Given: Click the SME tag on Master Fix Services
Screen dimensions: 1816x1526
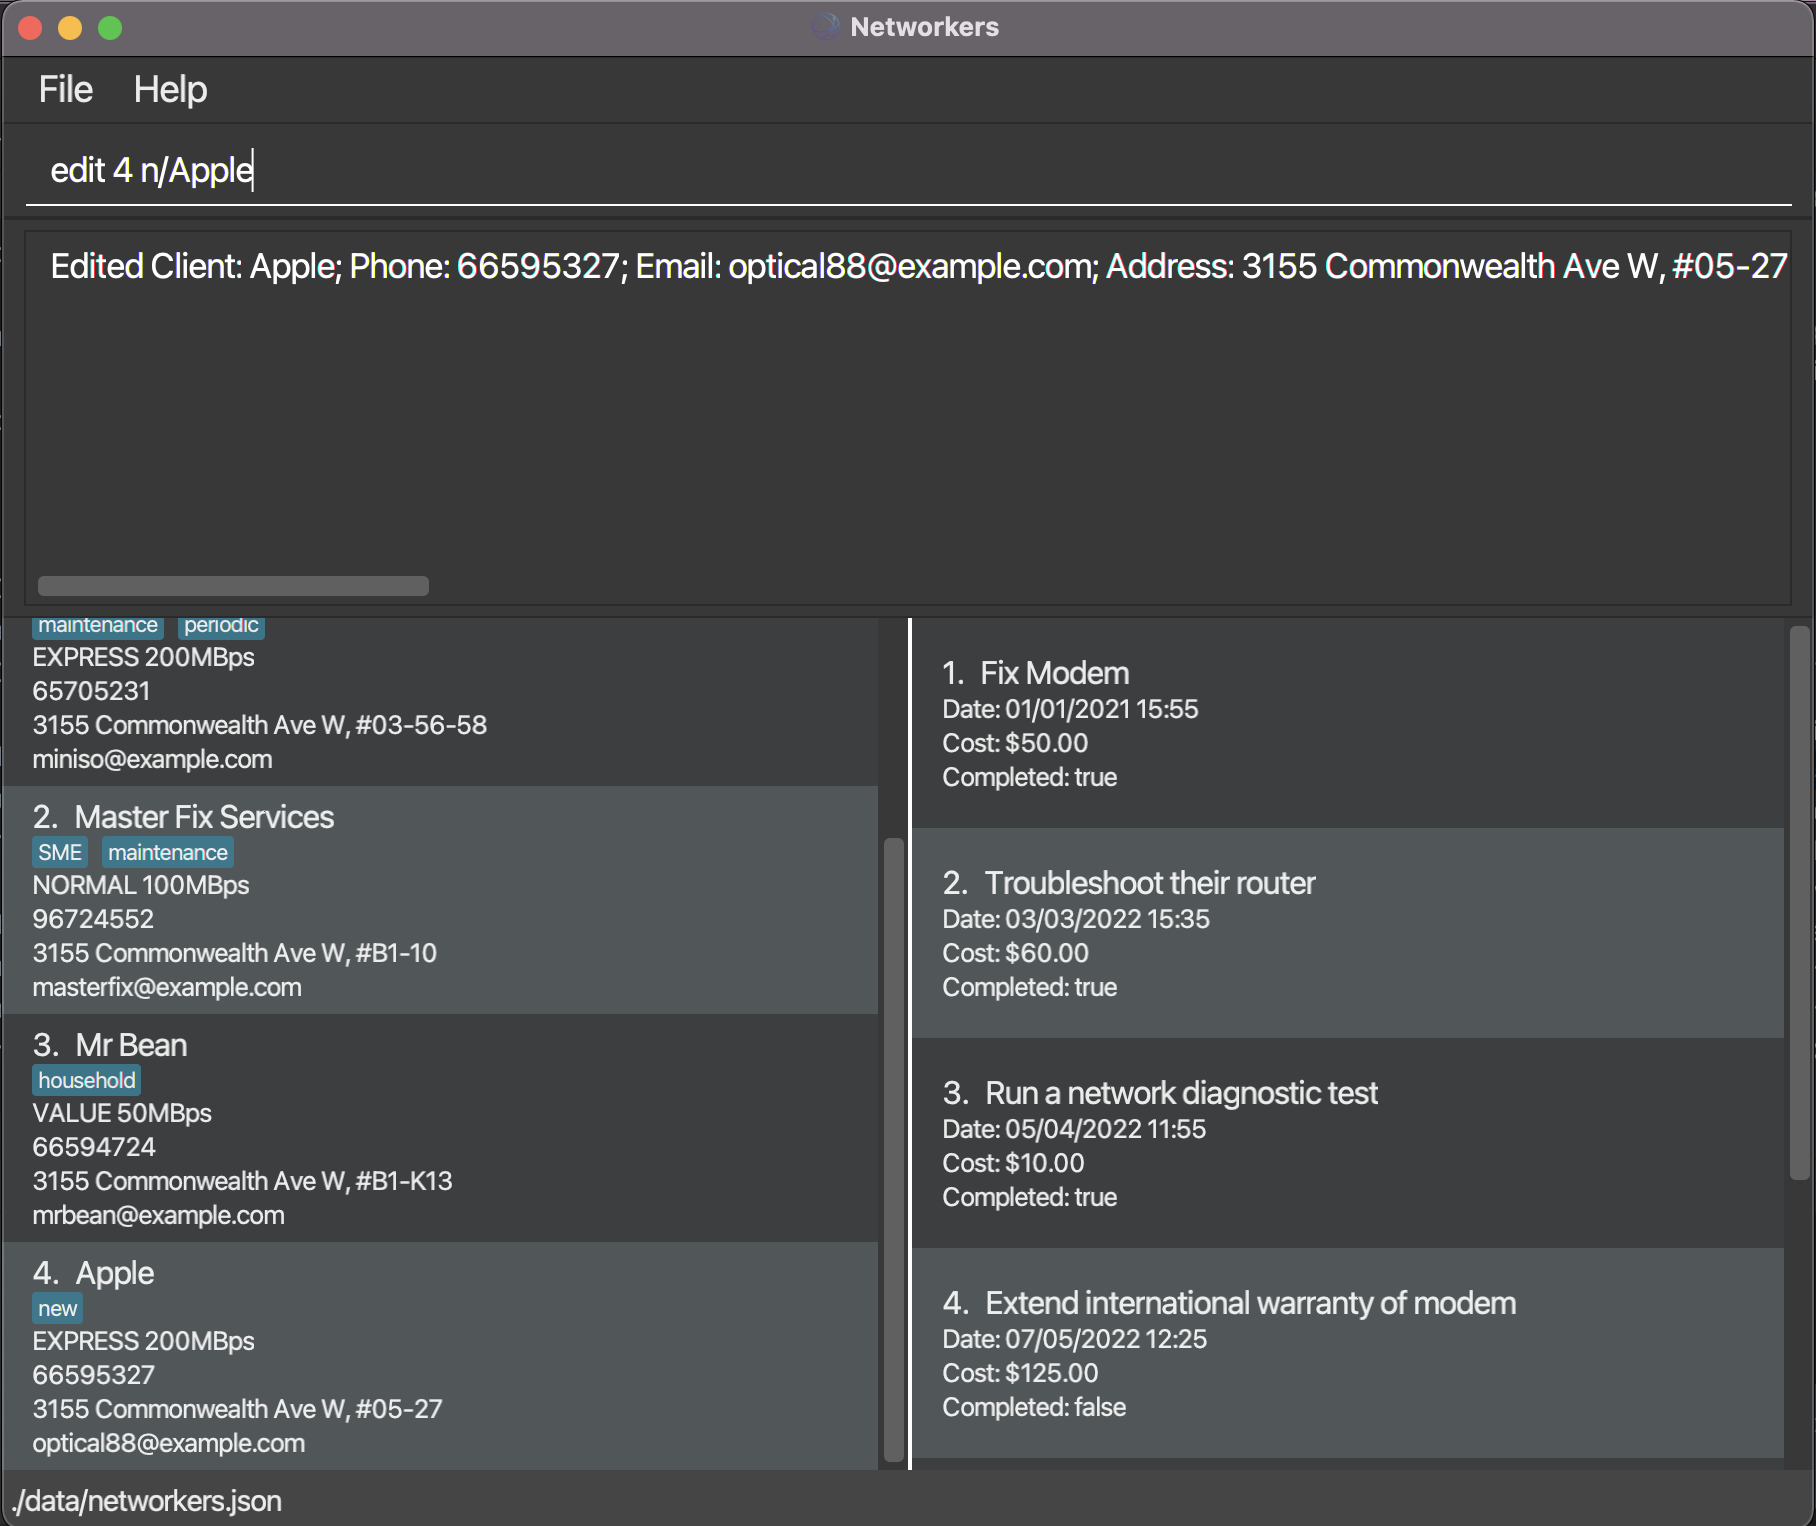Looking at the screenshot, I should (x=60, y=852).
